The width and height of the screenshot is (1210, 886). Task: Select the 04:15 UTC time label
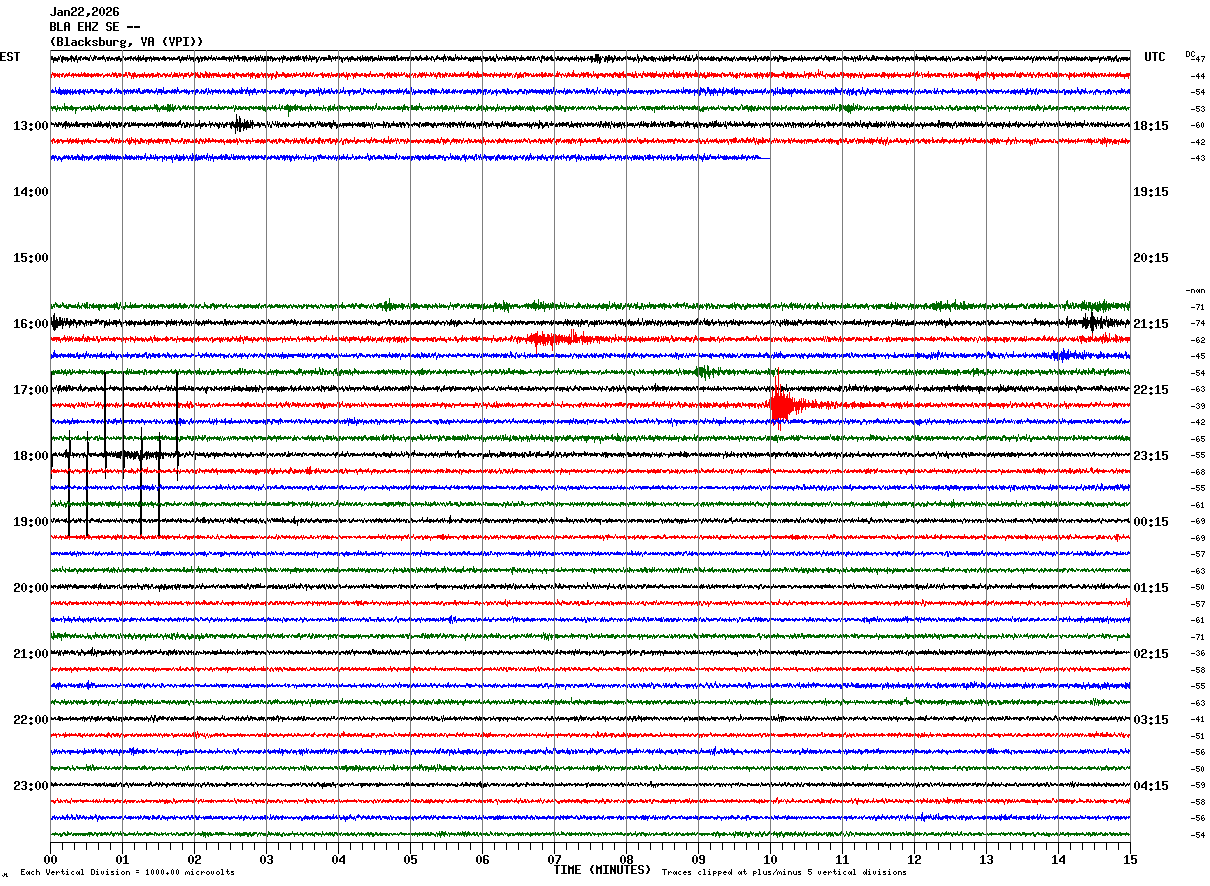click(1150, 786)
